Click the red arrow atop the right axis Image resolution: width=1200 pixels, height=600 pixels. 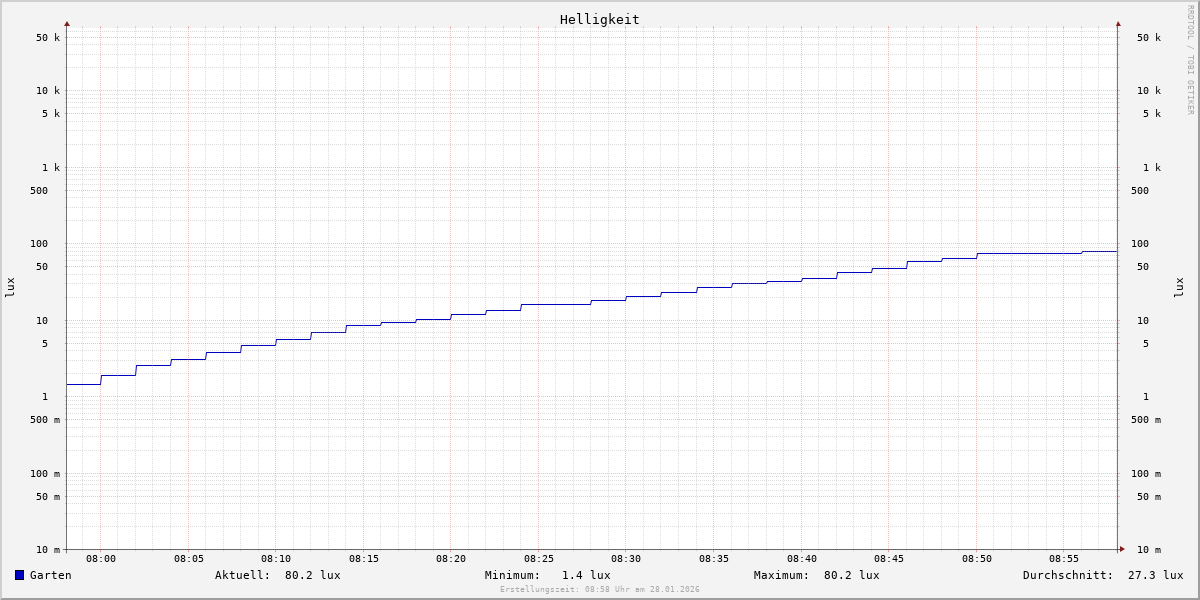[1118, 24]
